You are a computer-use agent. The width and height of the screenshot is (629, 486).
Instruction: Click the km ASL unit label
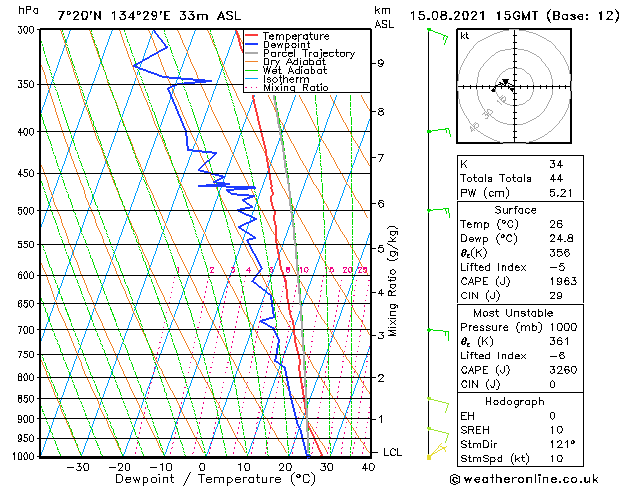click(384, 17)
